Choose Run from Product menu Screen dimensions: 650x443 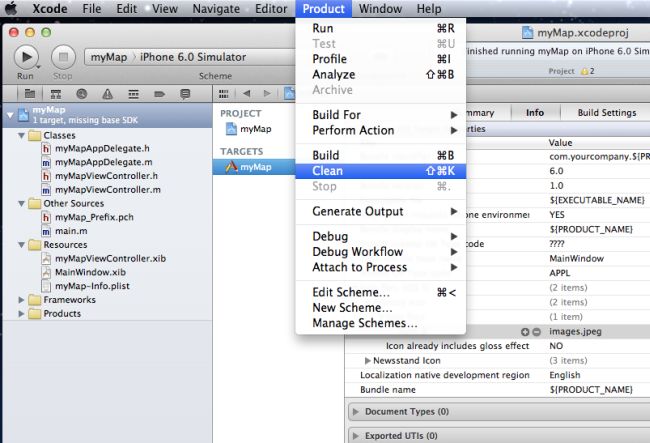click(381, 28)
